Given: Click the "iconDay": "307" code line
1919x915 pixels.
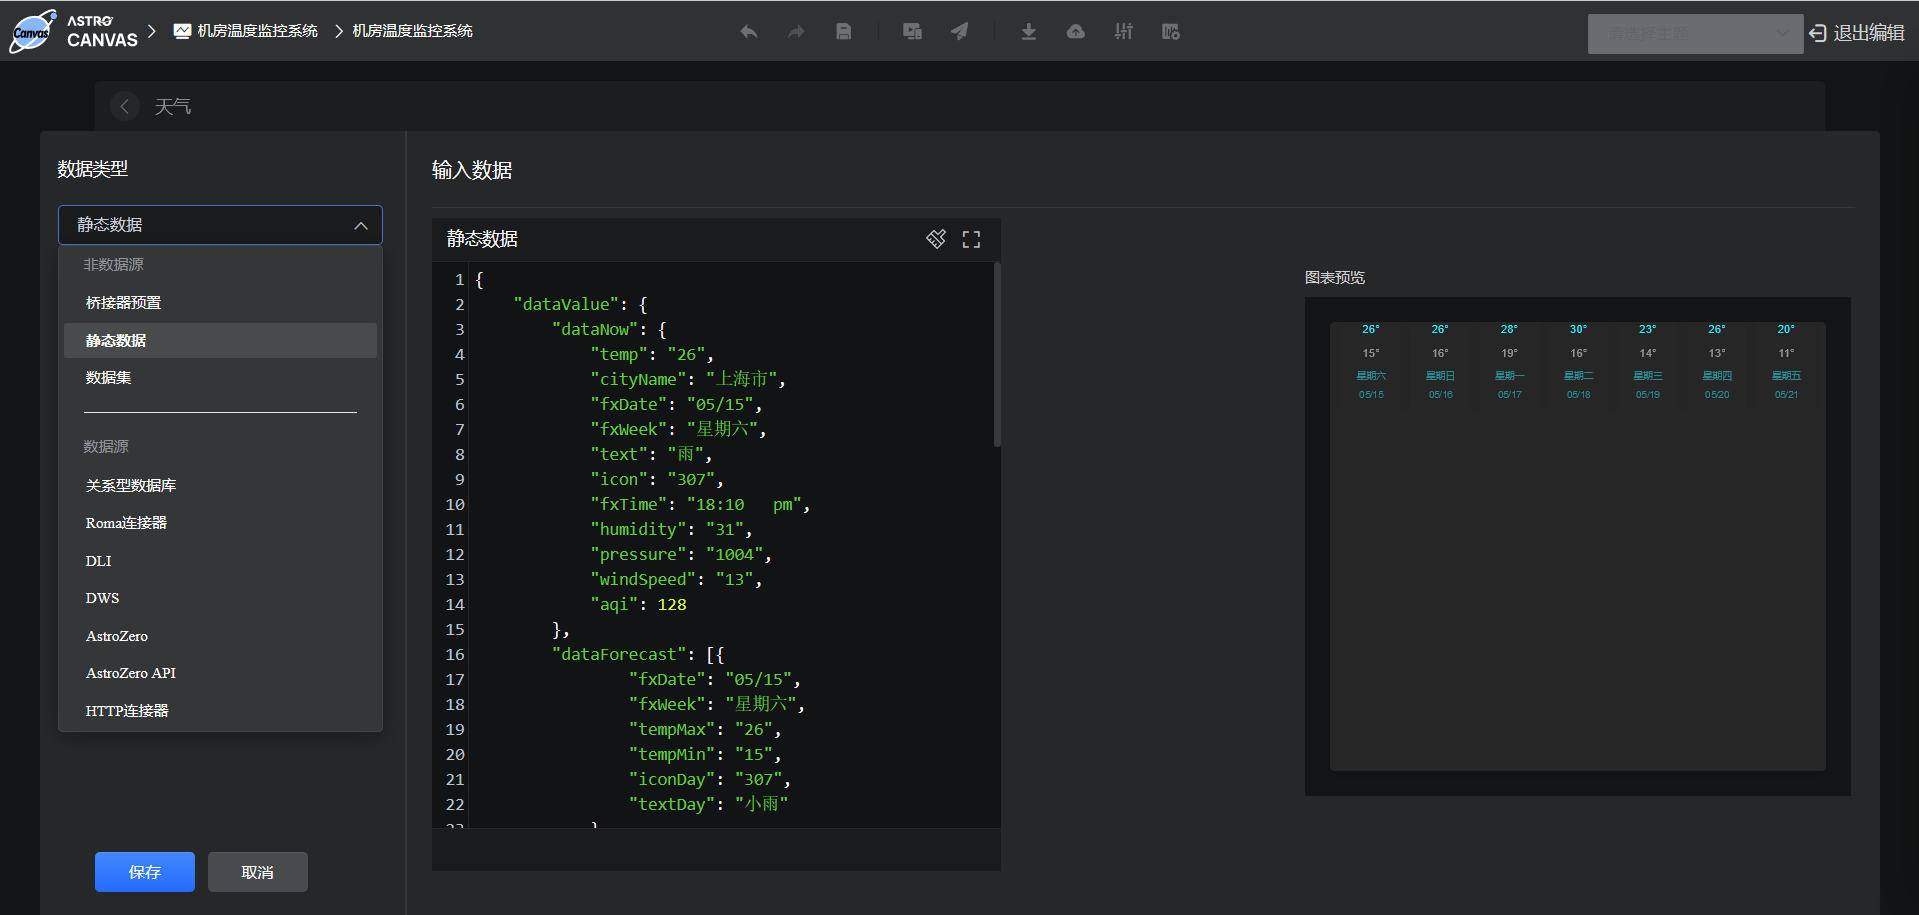Looking at the screenshot, I should point(710,779).
